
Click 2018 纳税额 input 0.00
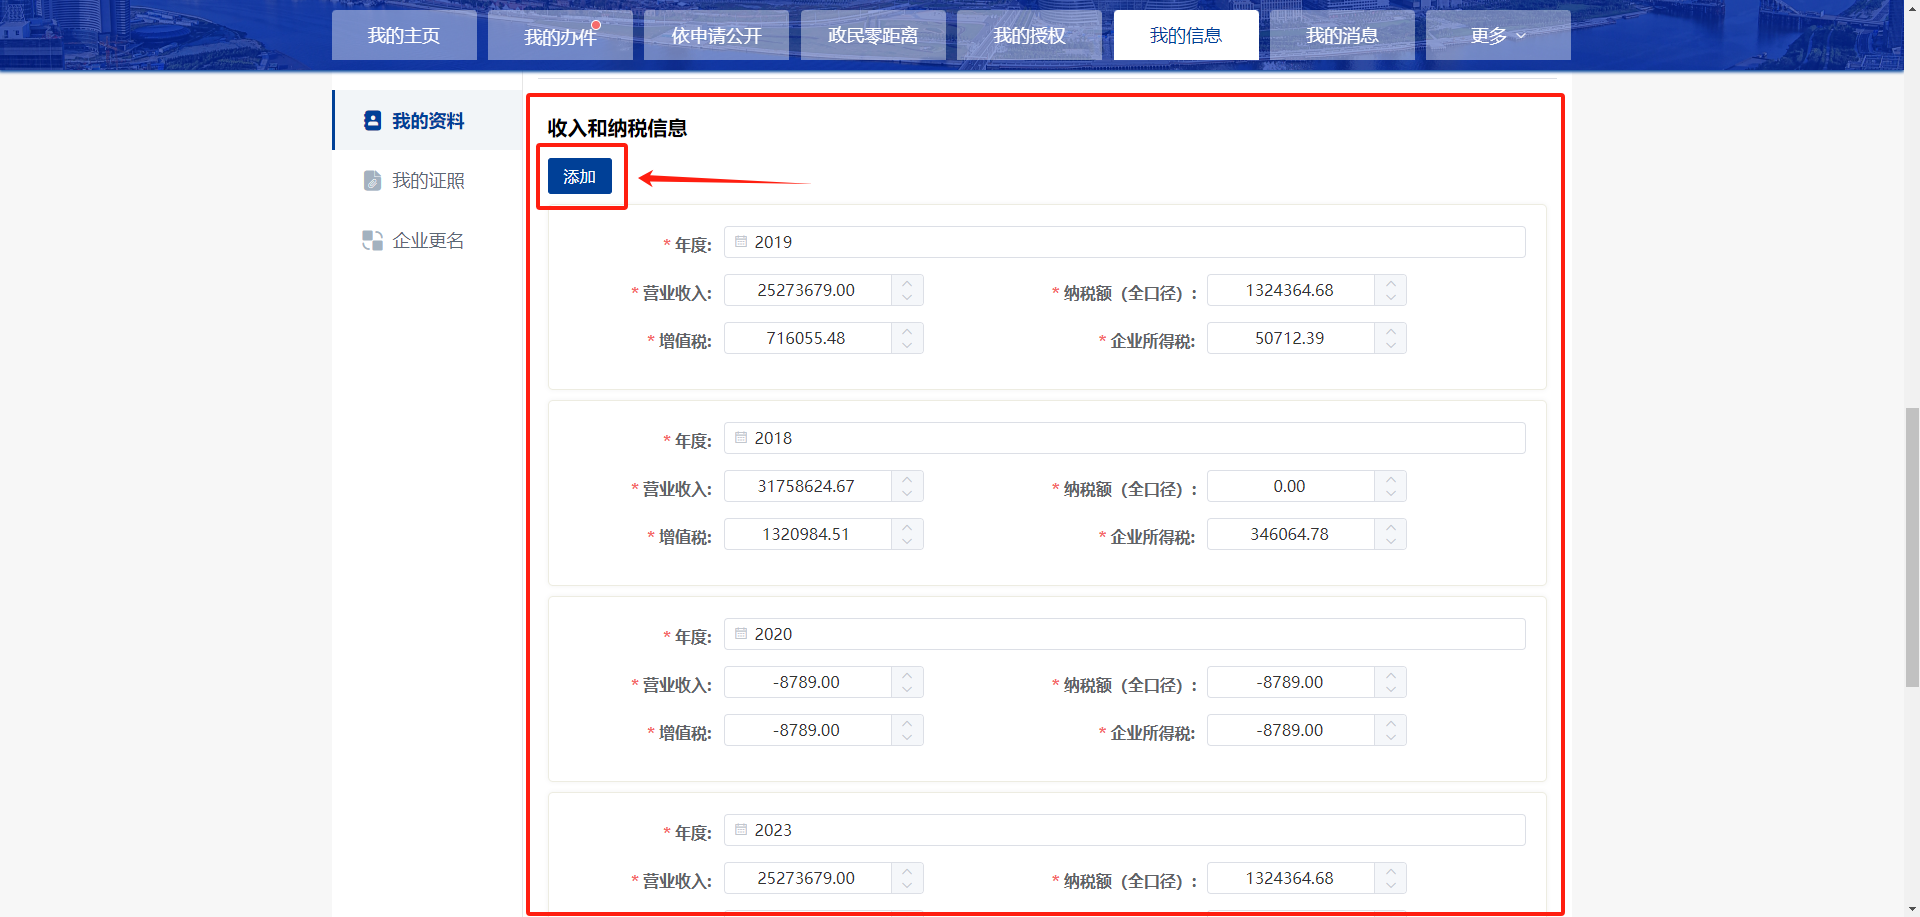(x=1290, y=486)
